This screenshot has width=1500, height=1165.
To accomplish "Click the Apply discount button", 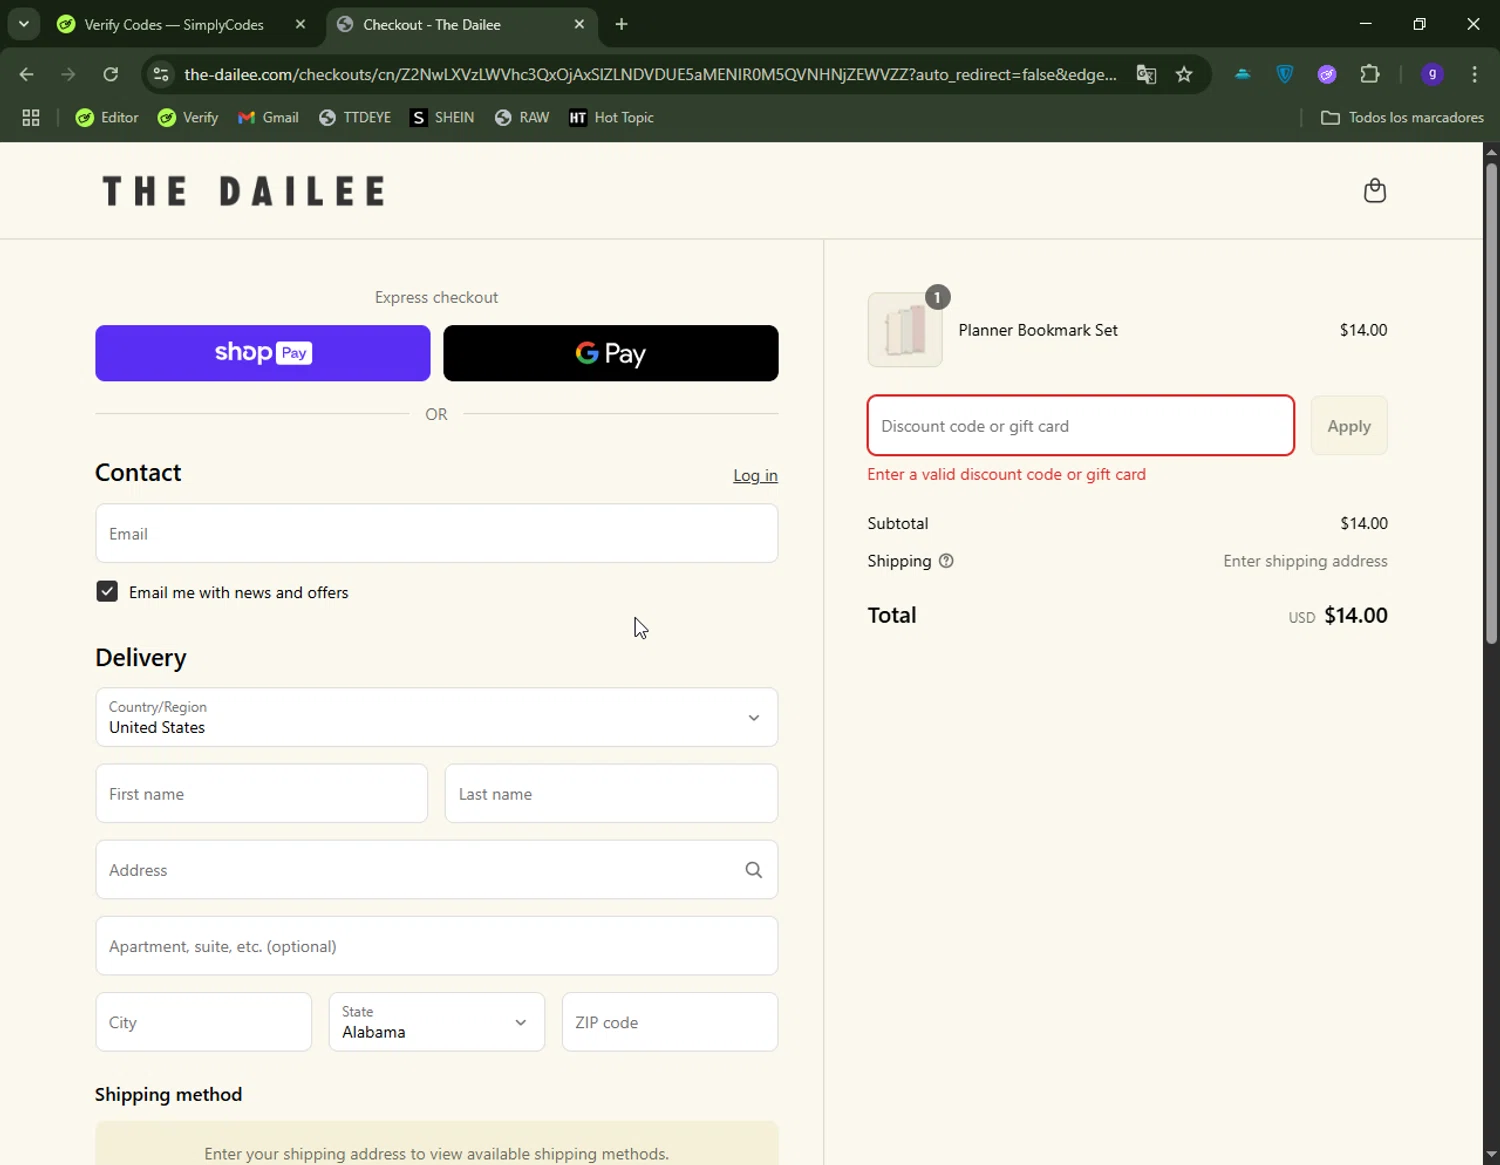I will pos(1349,426).
